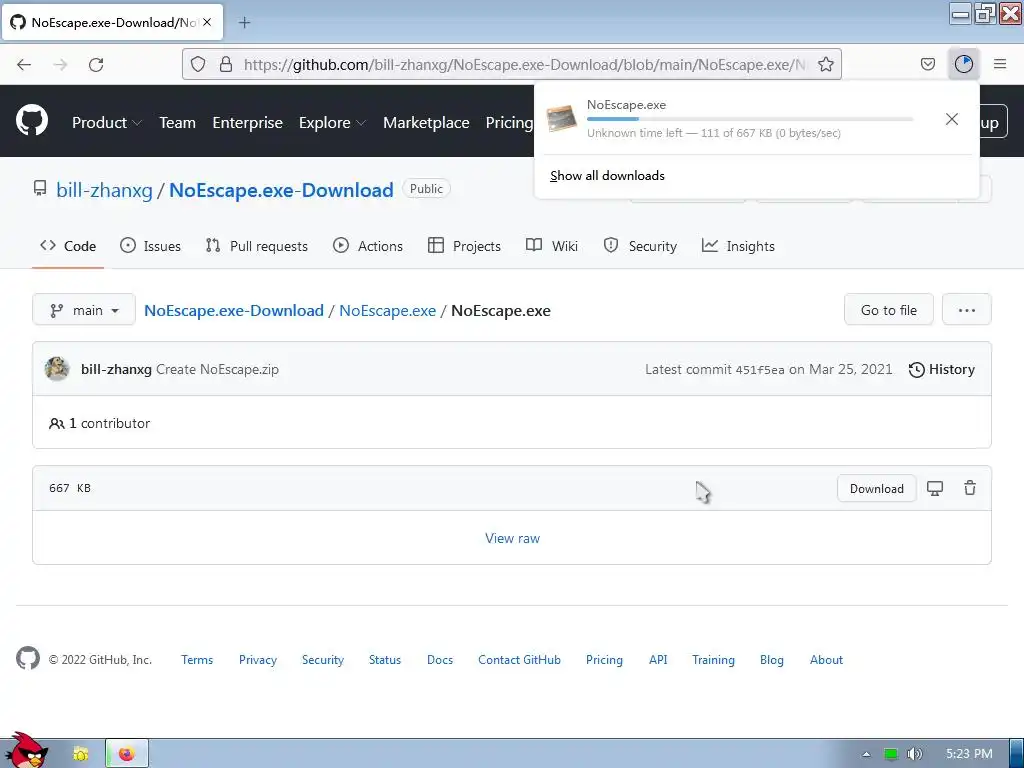Cancel the NoEscape.exe download
The width and height of the screenshot is (1024, 768).
click(x=952, y=119)
